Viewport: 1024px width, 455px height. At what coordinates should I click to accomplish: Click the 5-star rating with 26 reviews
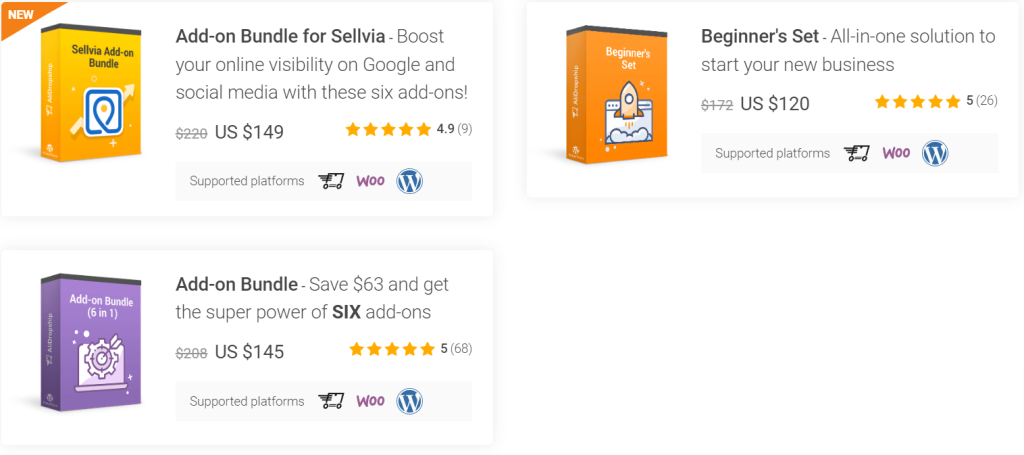coord(936,101)
